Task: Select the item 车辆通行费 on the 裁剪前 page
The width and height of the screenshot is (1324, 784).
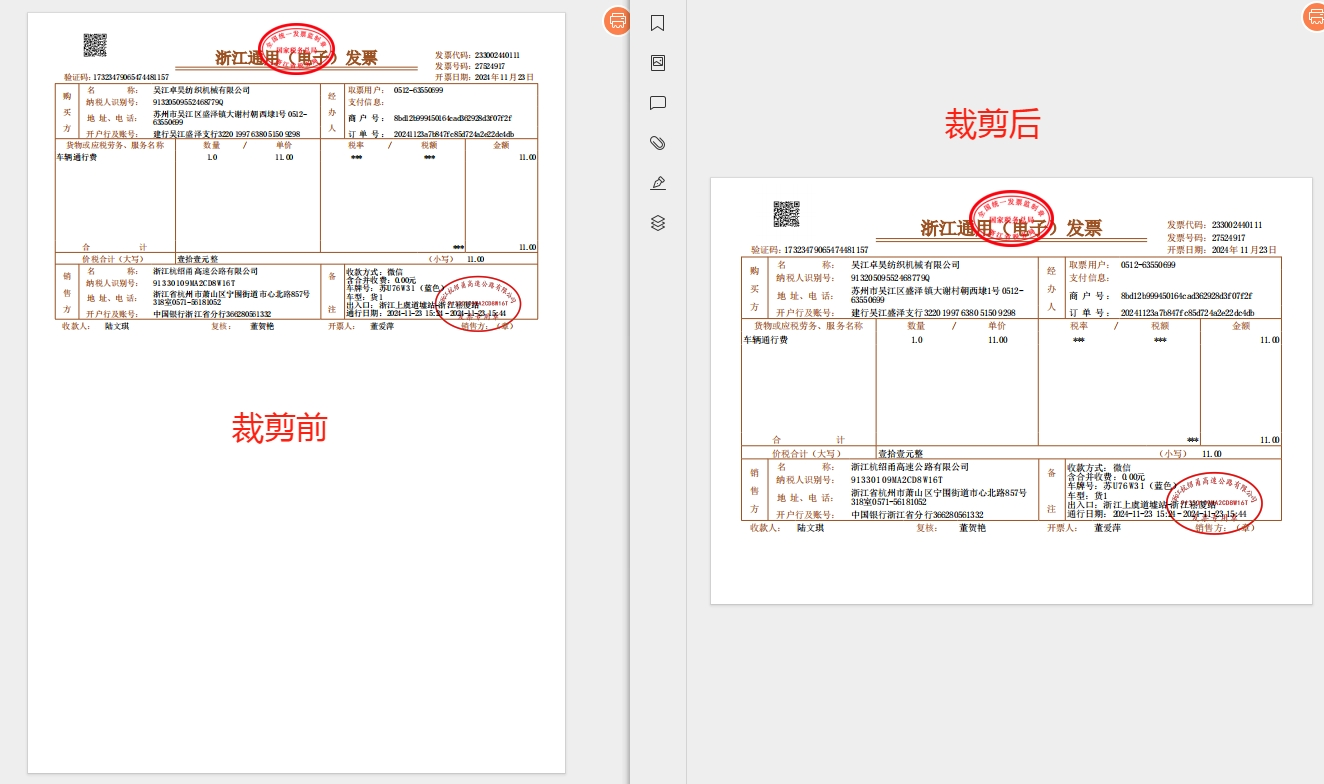Action: (x=77, y=157)
